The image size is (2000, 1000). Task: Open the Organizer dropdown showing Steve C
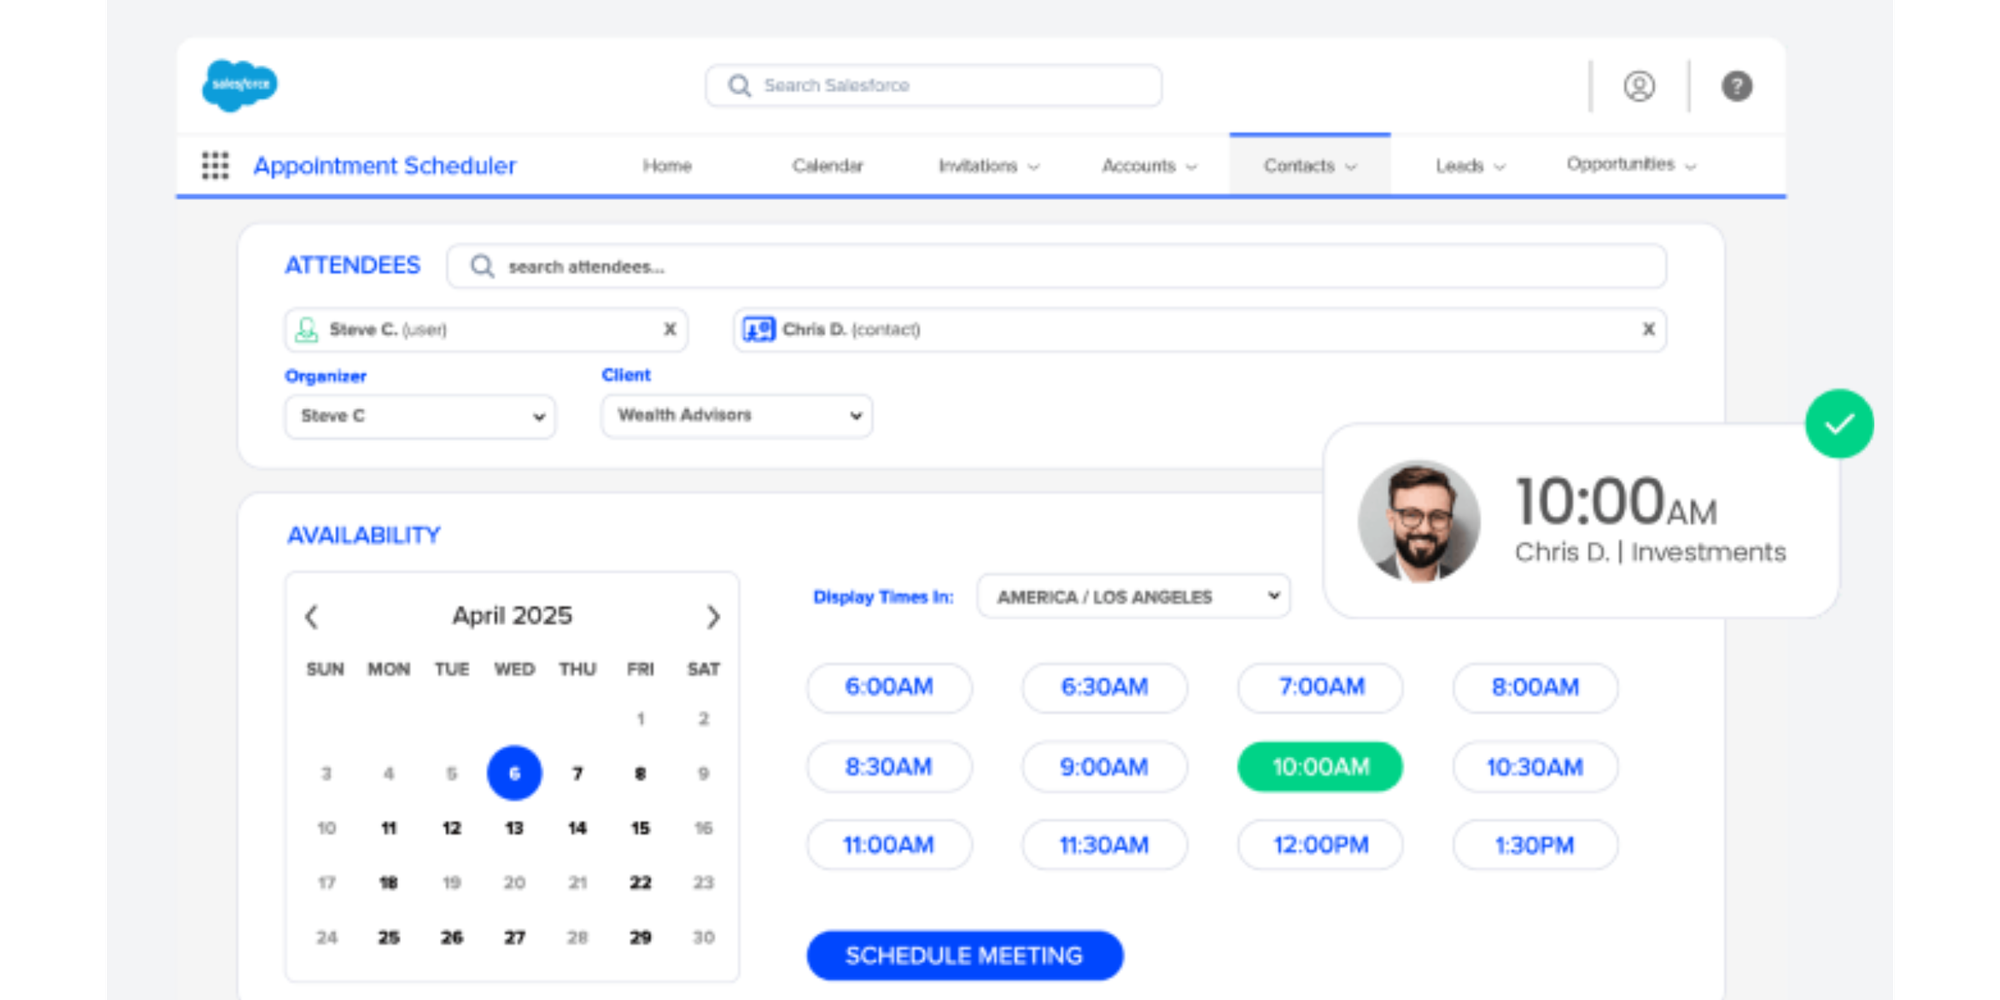[x=420, y=416]
